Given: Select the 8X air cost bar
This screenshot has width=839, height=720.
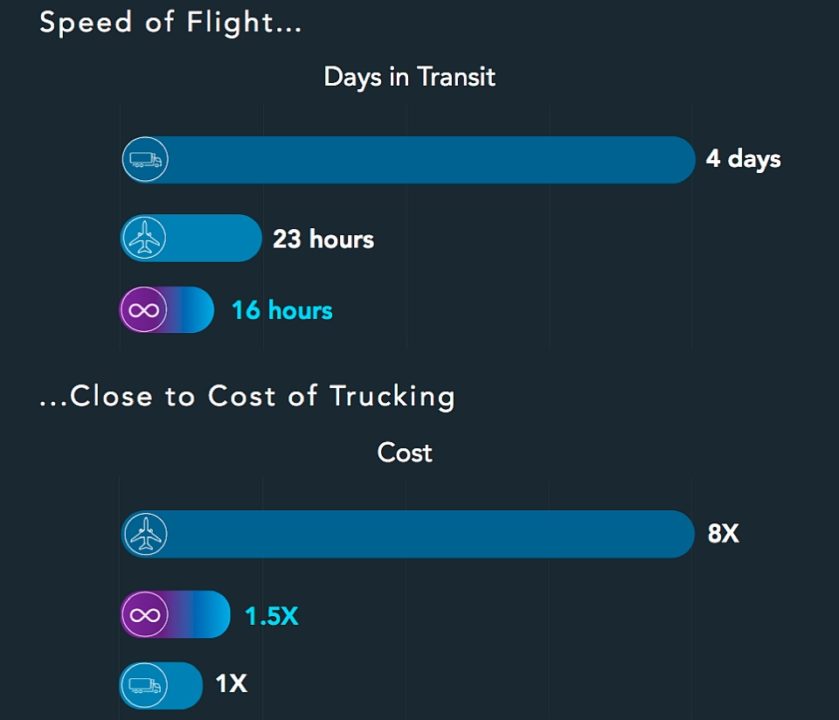Looking at the screenshot, I should tap(408, 534).
